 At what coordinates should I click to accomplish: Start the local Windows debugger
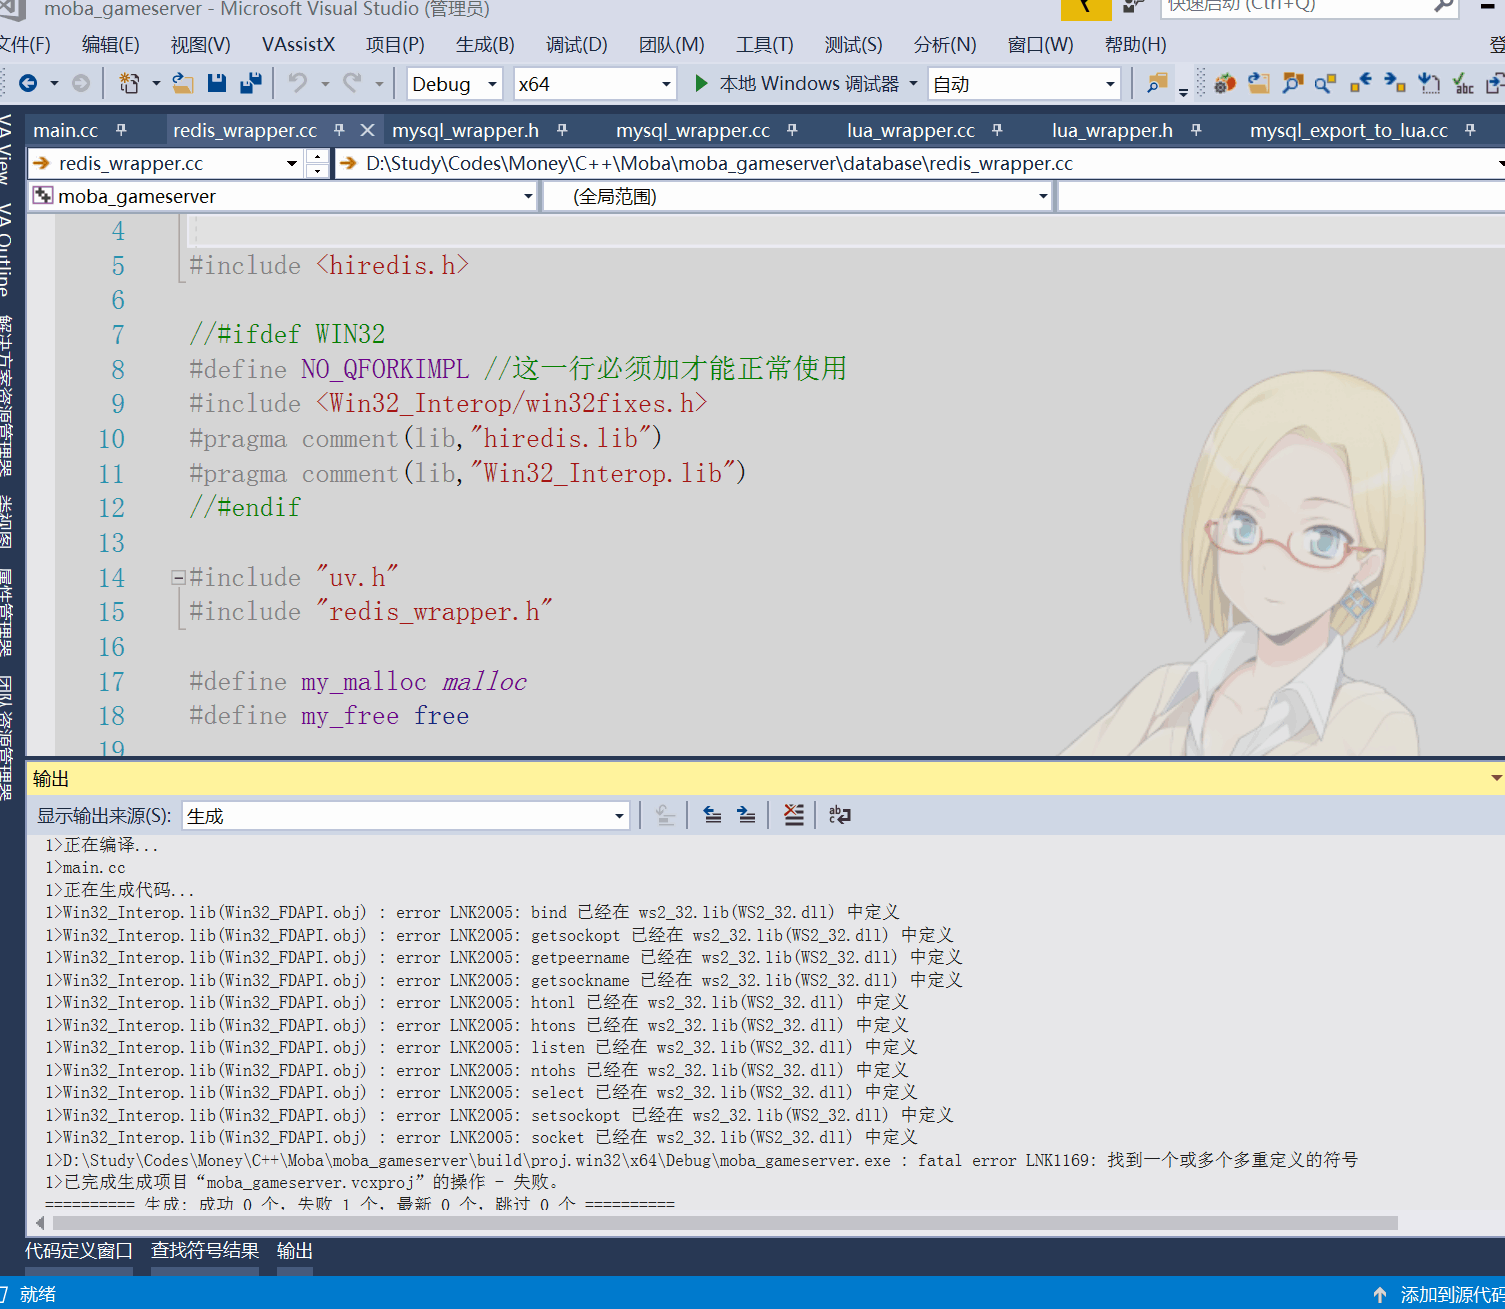(x=797, y=84)
